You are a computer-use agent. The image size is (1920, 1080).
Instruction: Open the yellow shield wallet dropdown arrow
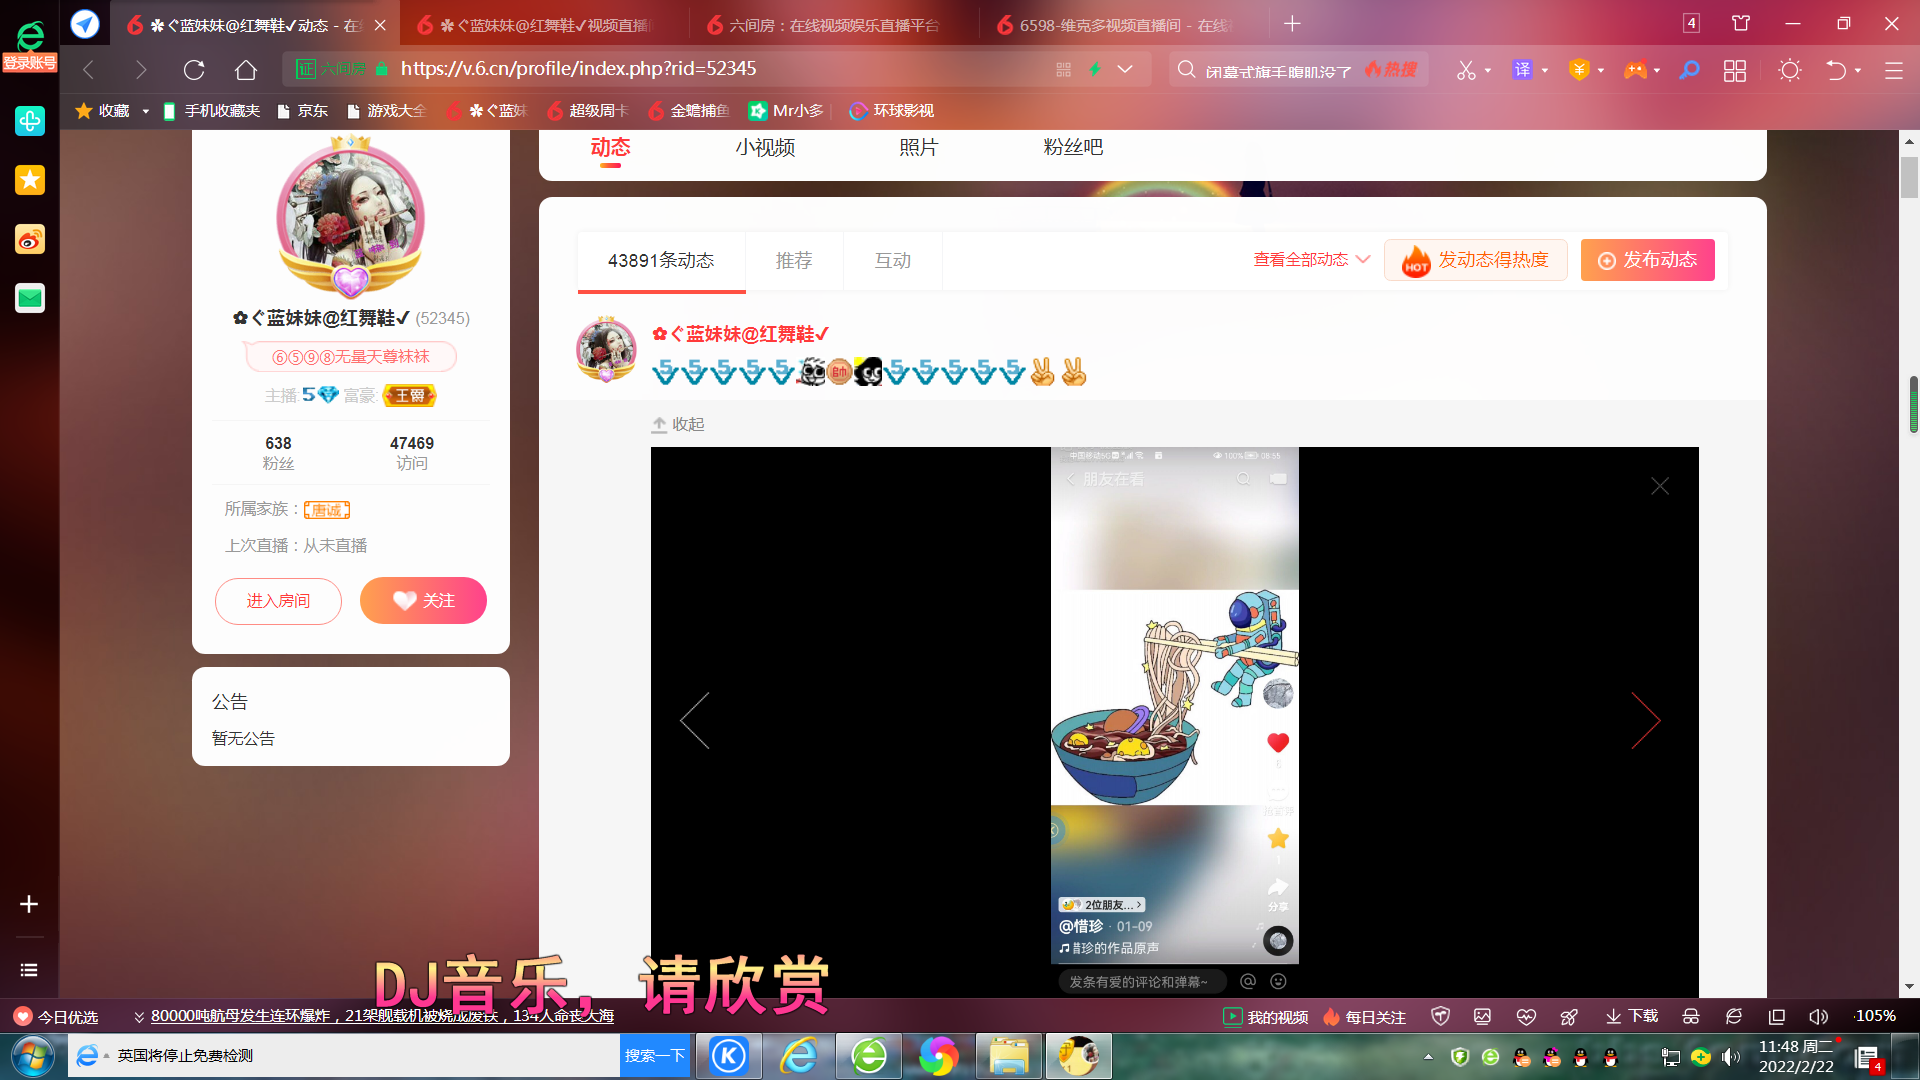(1601, 71)
